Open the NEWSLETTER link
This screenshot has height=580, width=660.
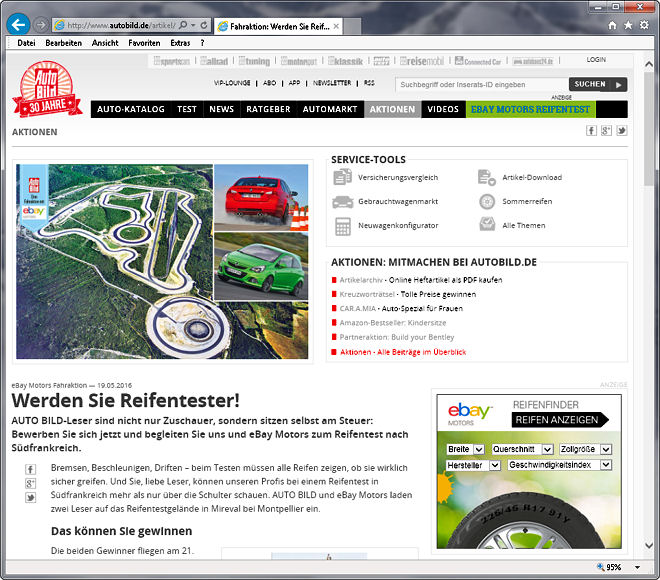point(332,83)
